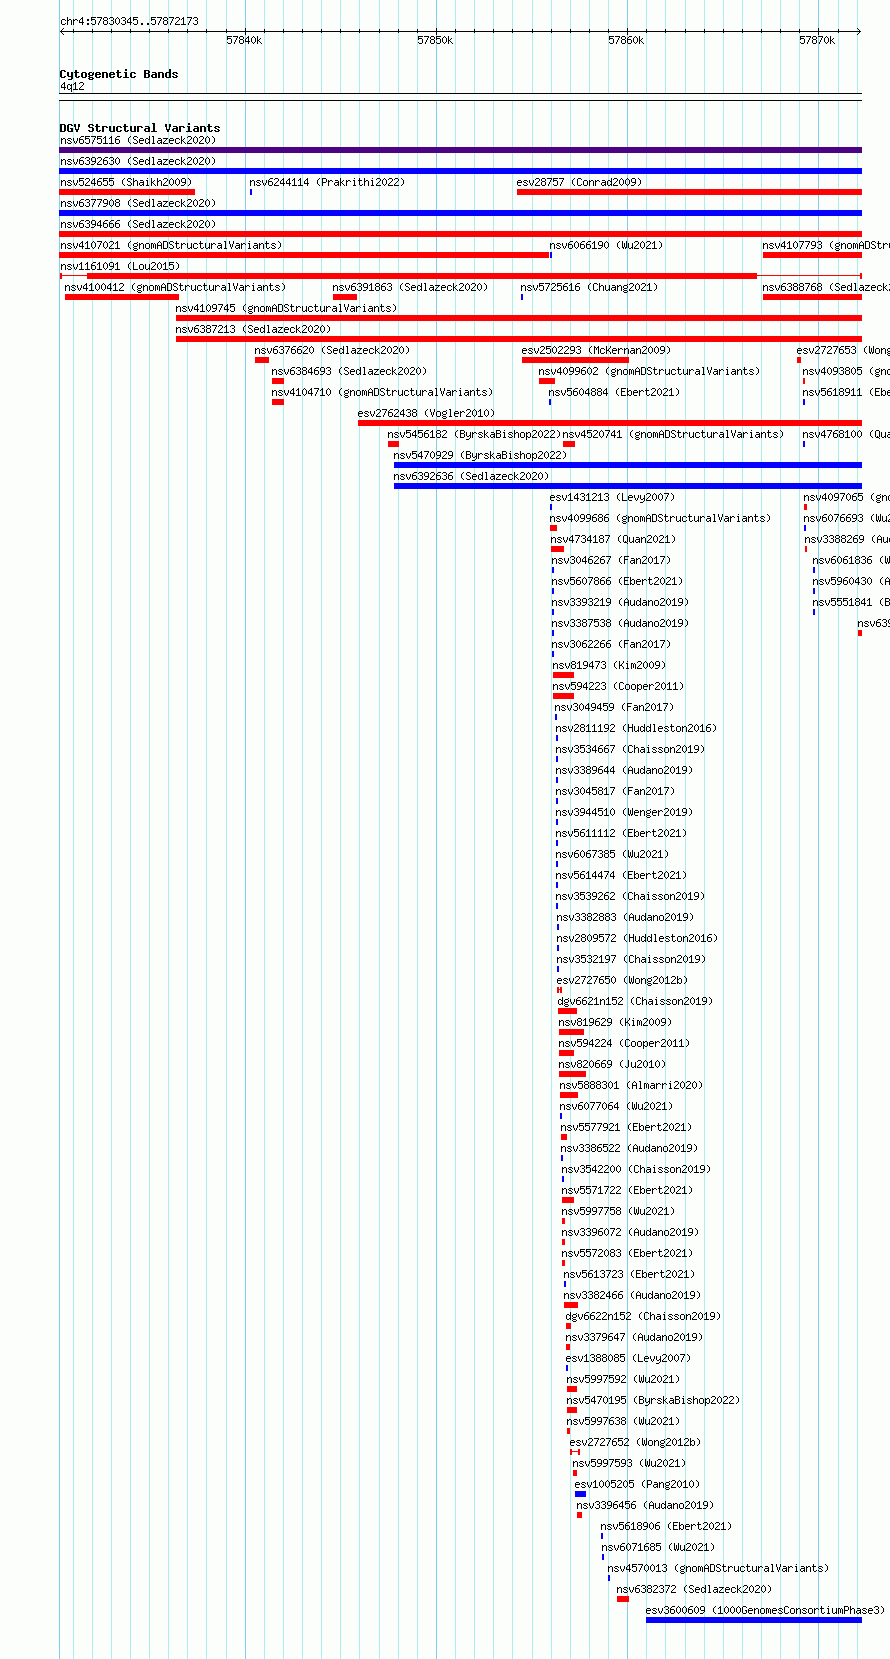This screenshot has height=1659, width=890.
Task: Select nsv3396456 (Audano2019) label
Action: [x=645, y=1505]
